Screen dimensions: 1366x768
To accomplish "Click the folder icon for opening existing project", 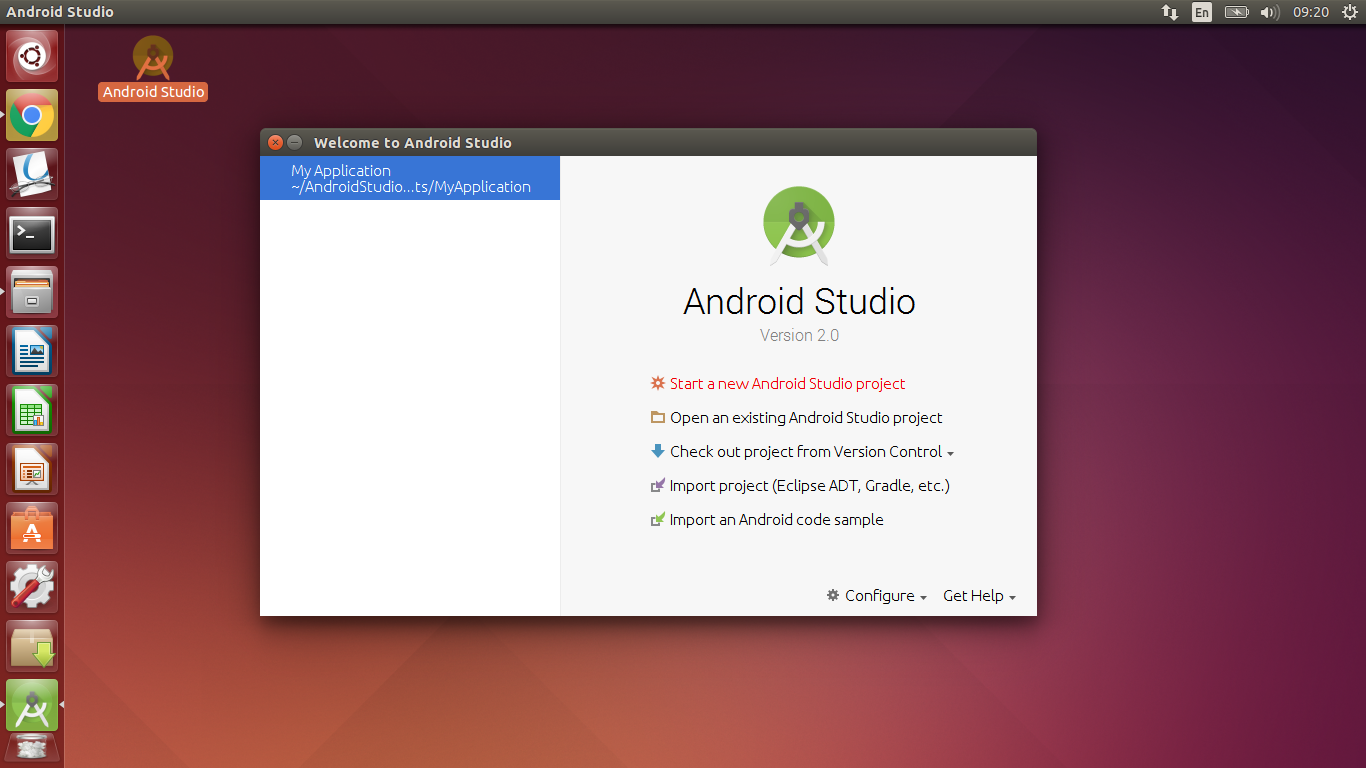I will [x=658, y=417].
